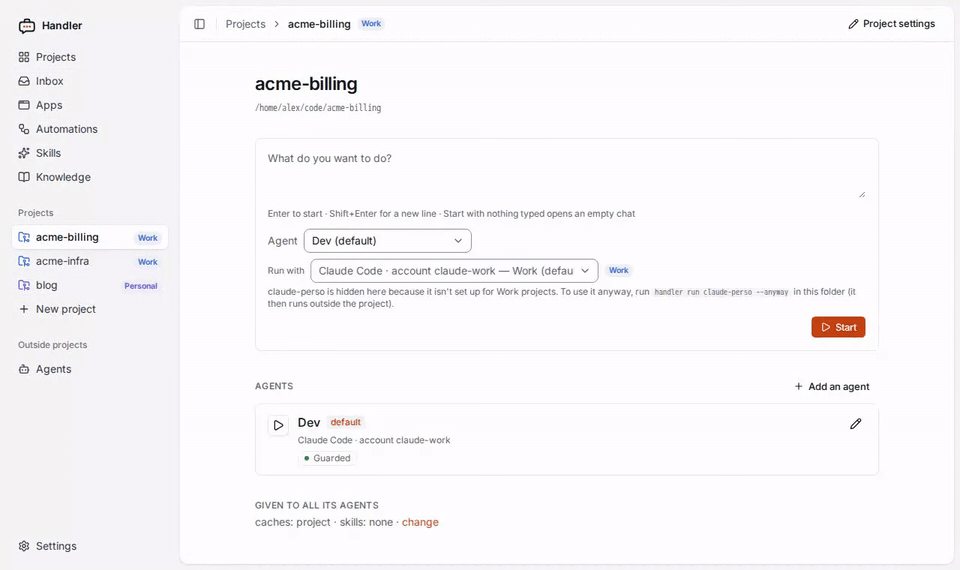Click the Personal badge on blog
This screenshot has height=570, width=960.
point(141,286)
